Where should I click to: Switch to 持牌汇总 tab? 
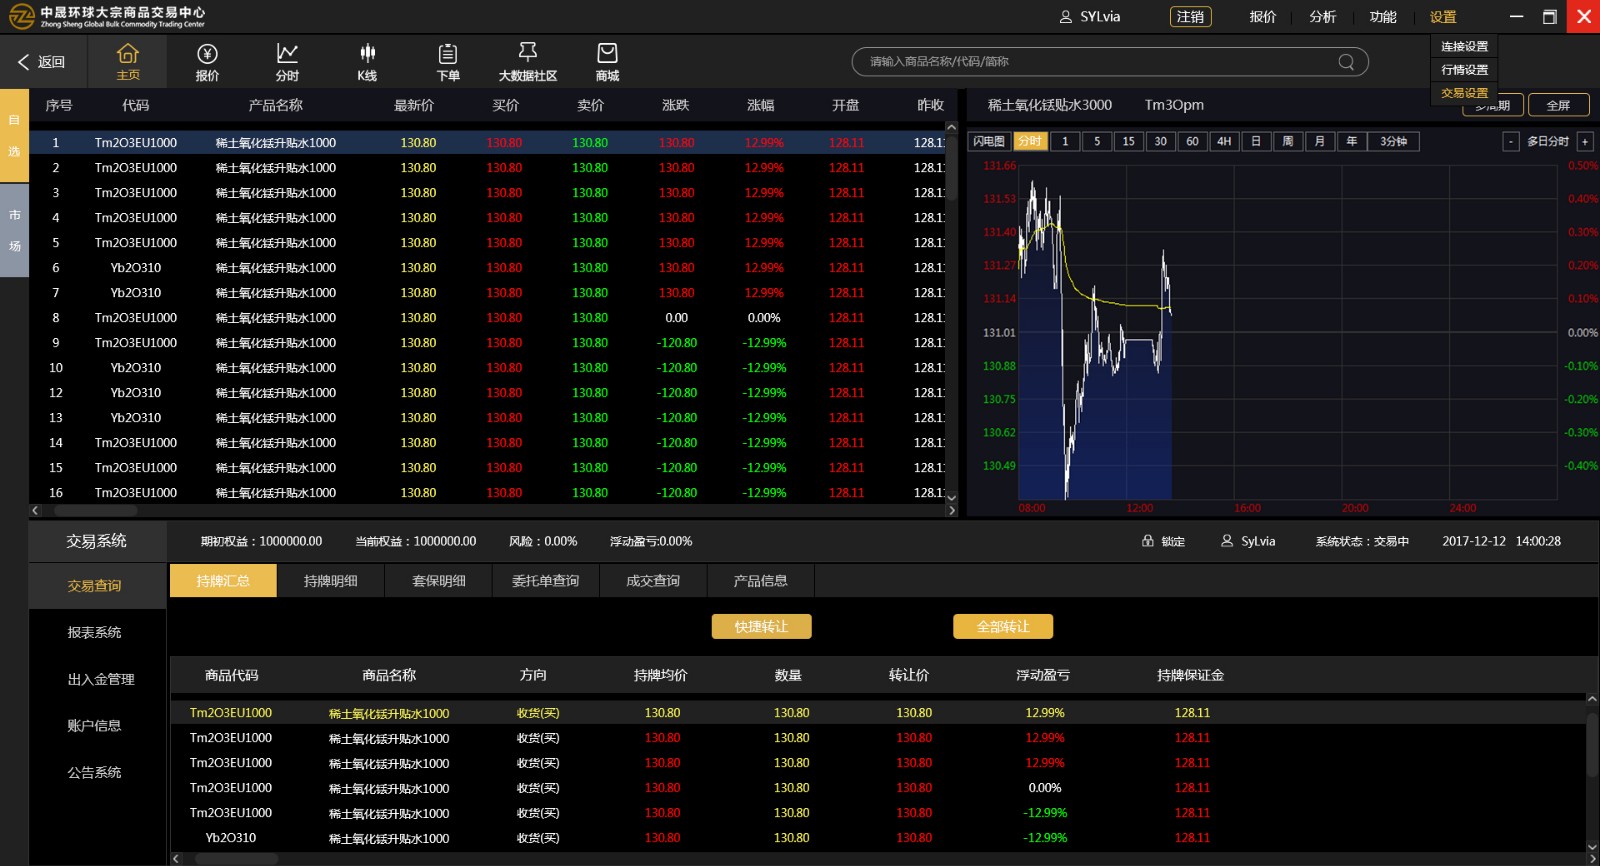point(223,581)
